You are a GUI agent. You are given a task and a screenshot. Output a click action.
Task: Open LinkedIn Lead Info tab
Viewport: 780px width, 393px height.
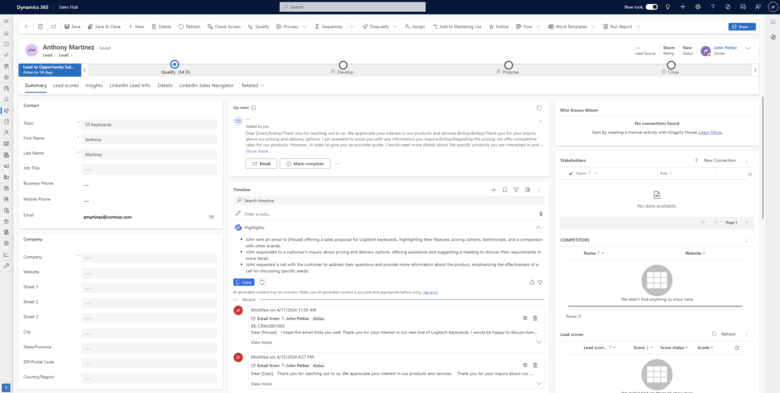(130, 86)
